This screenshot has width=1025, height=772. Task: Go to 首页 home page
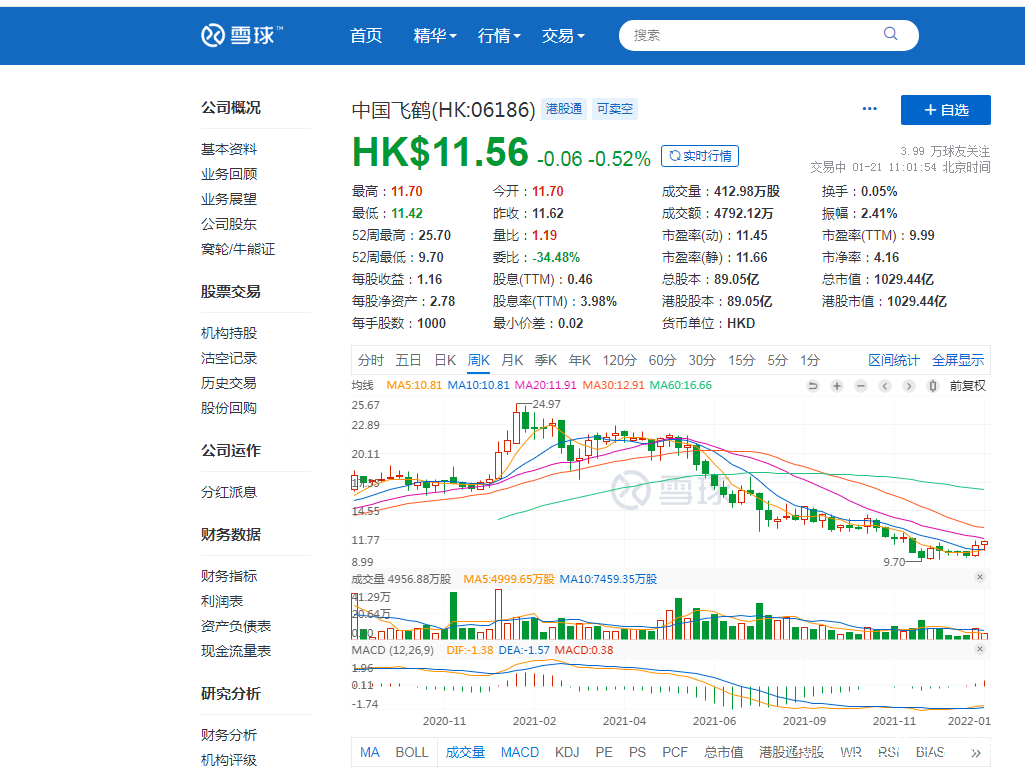pos(366,35)
